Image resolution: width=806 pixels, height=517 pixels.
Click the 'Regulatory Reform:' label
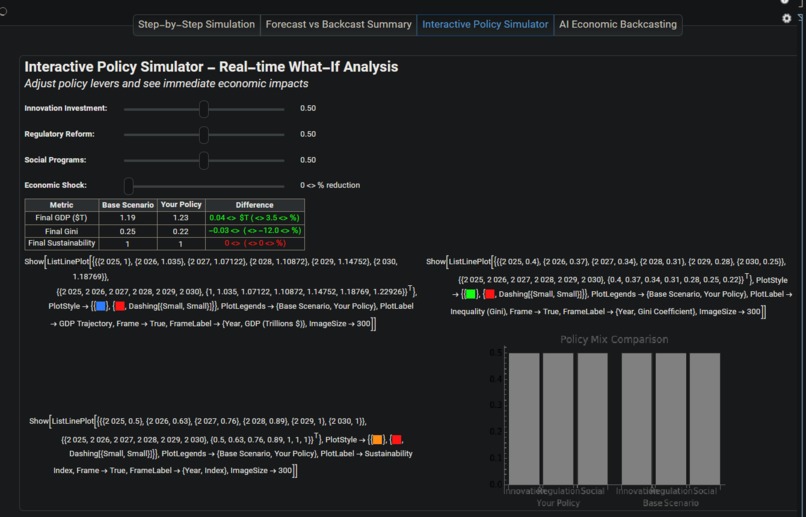(x=60, y=134)
